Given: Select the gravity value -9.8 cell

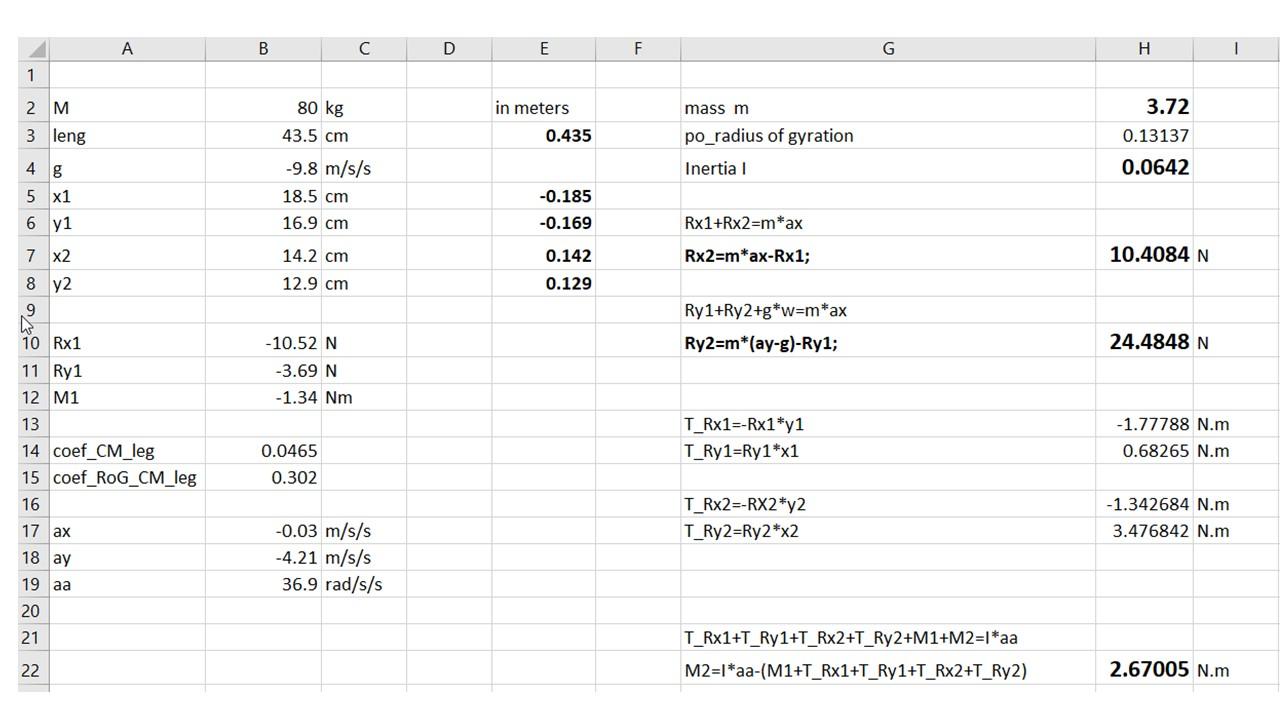Looking at the screenshot, I should 263,167.
